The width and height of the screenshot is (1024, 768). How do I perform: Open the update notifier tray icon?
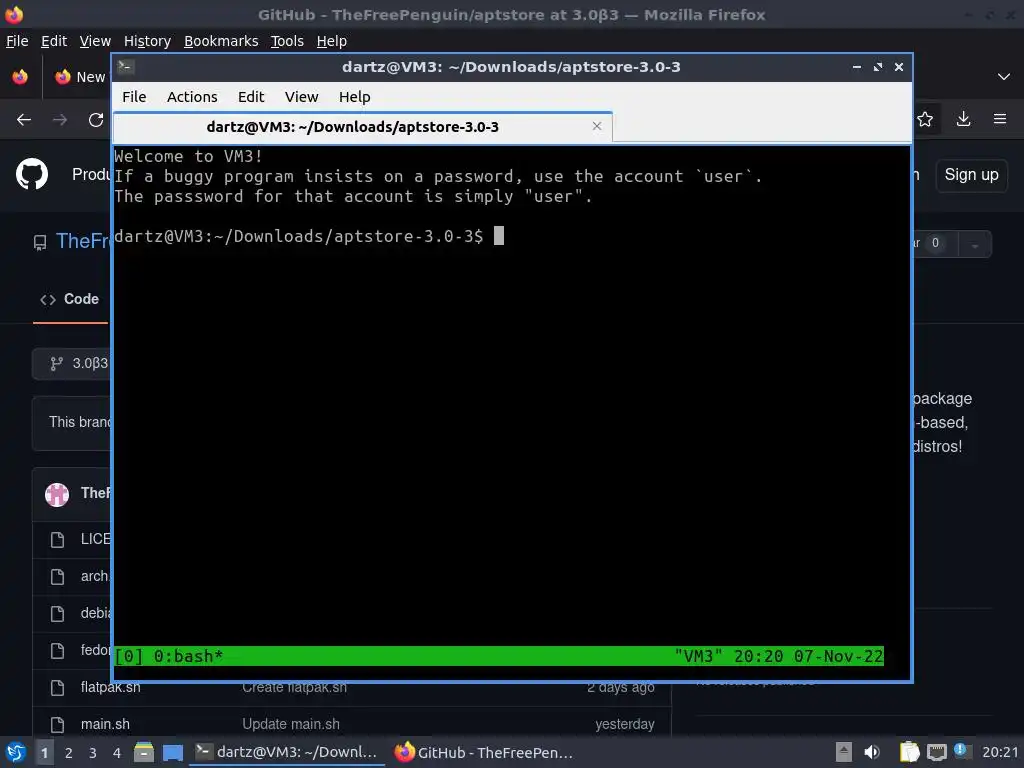pos(961,751)
